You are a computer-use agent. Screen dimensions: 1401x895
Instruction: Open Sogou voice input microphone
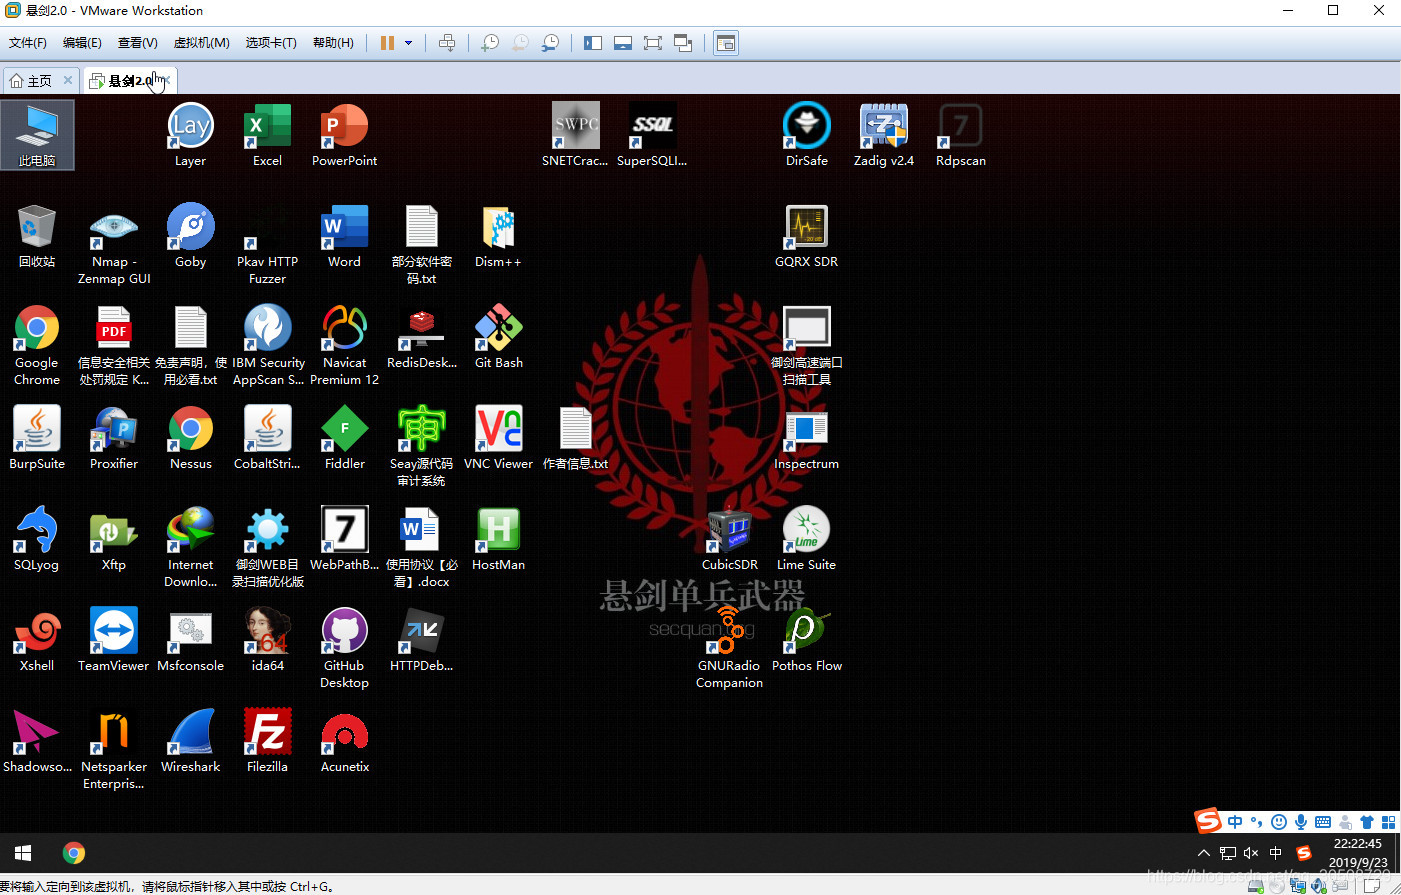point(1301,822)
